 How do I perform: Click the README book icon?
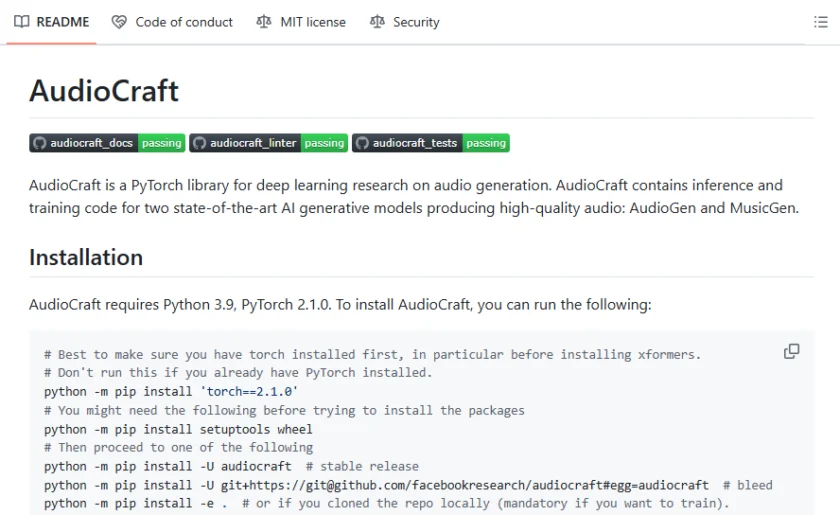pyautogui.click(x=21, y=22)
